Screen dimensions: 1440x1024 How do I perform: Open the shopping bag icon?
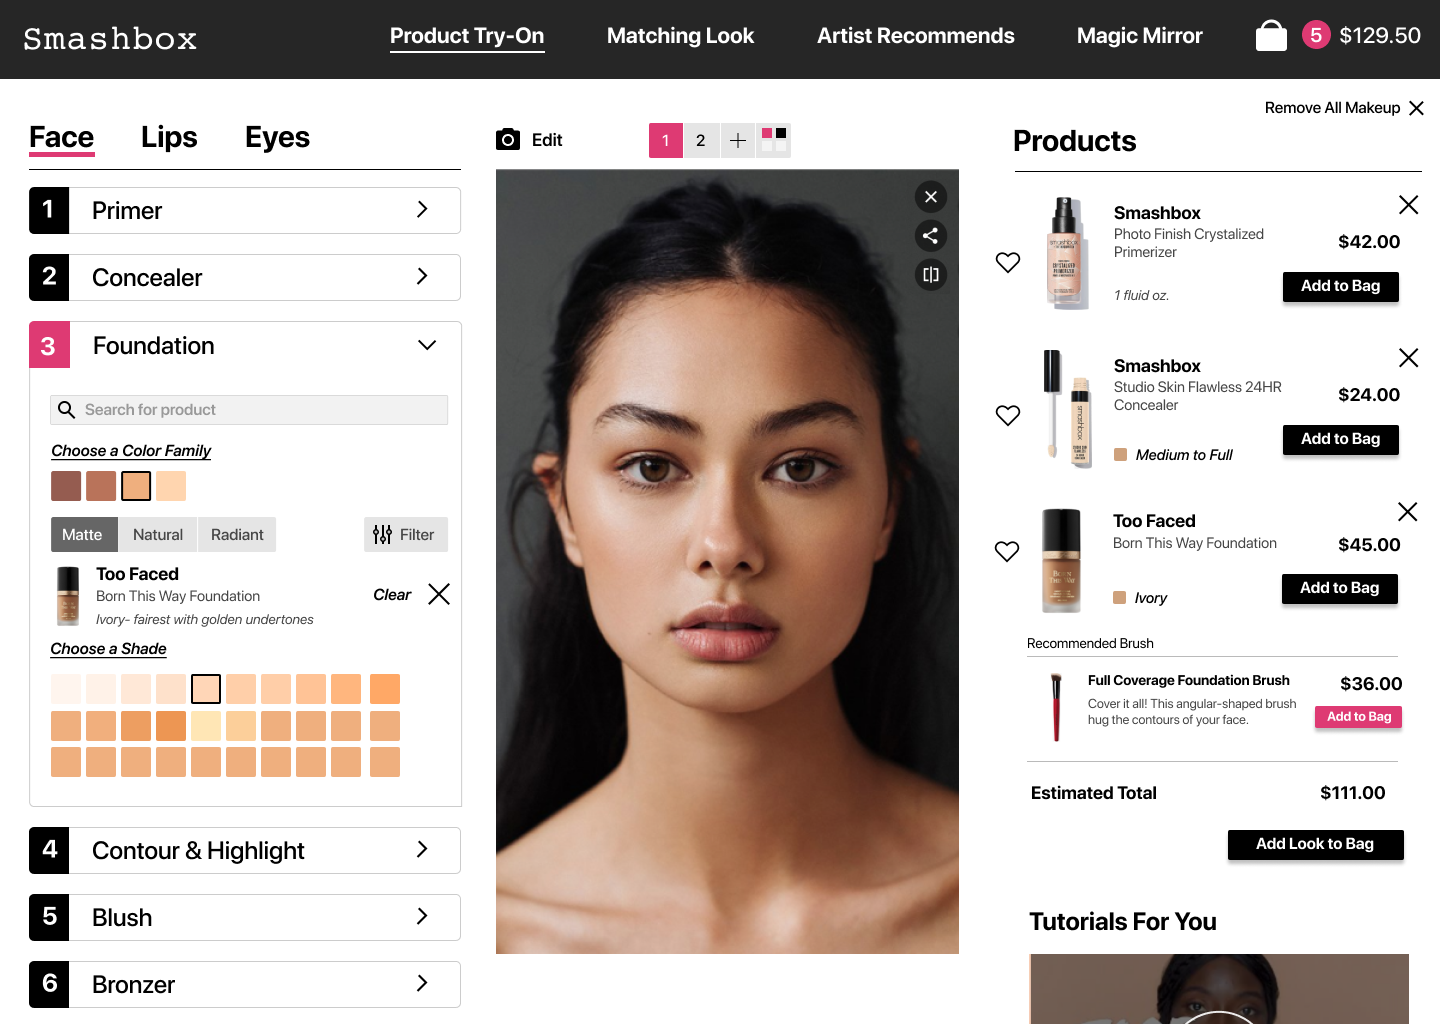coord(1271,36)
